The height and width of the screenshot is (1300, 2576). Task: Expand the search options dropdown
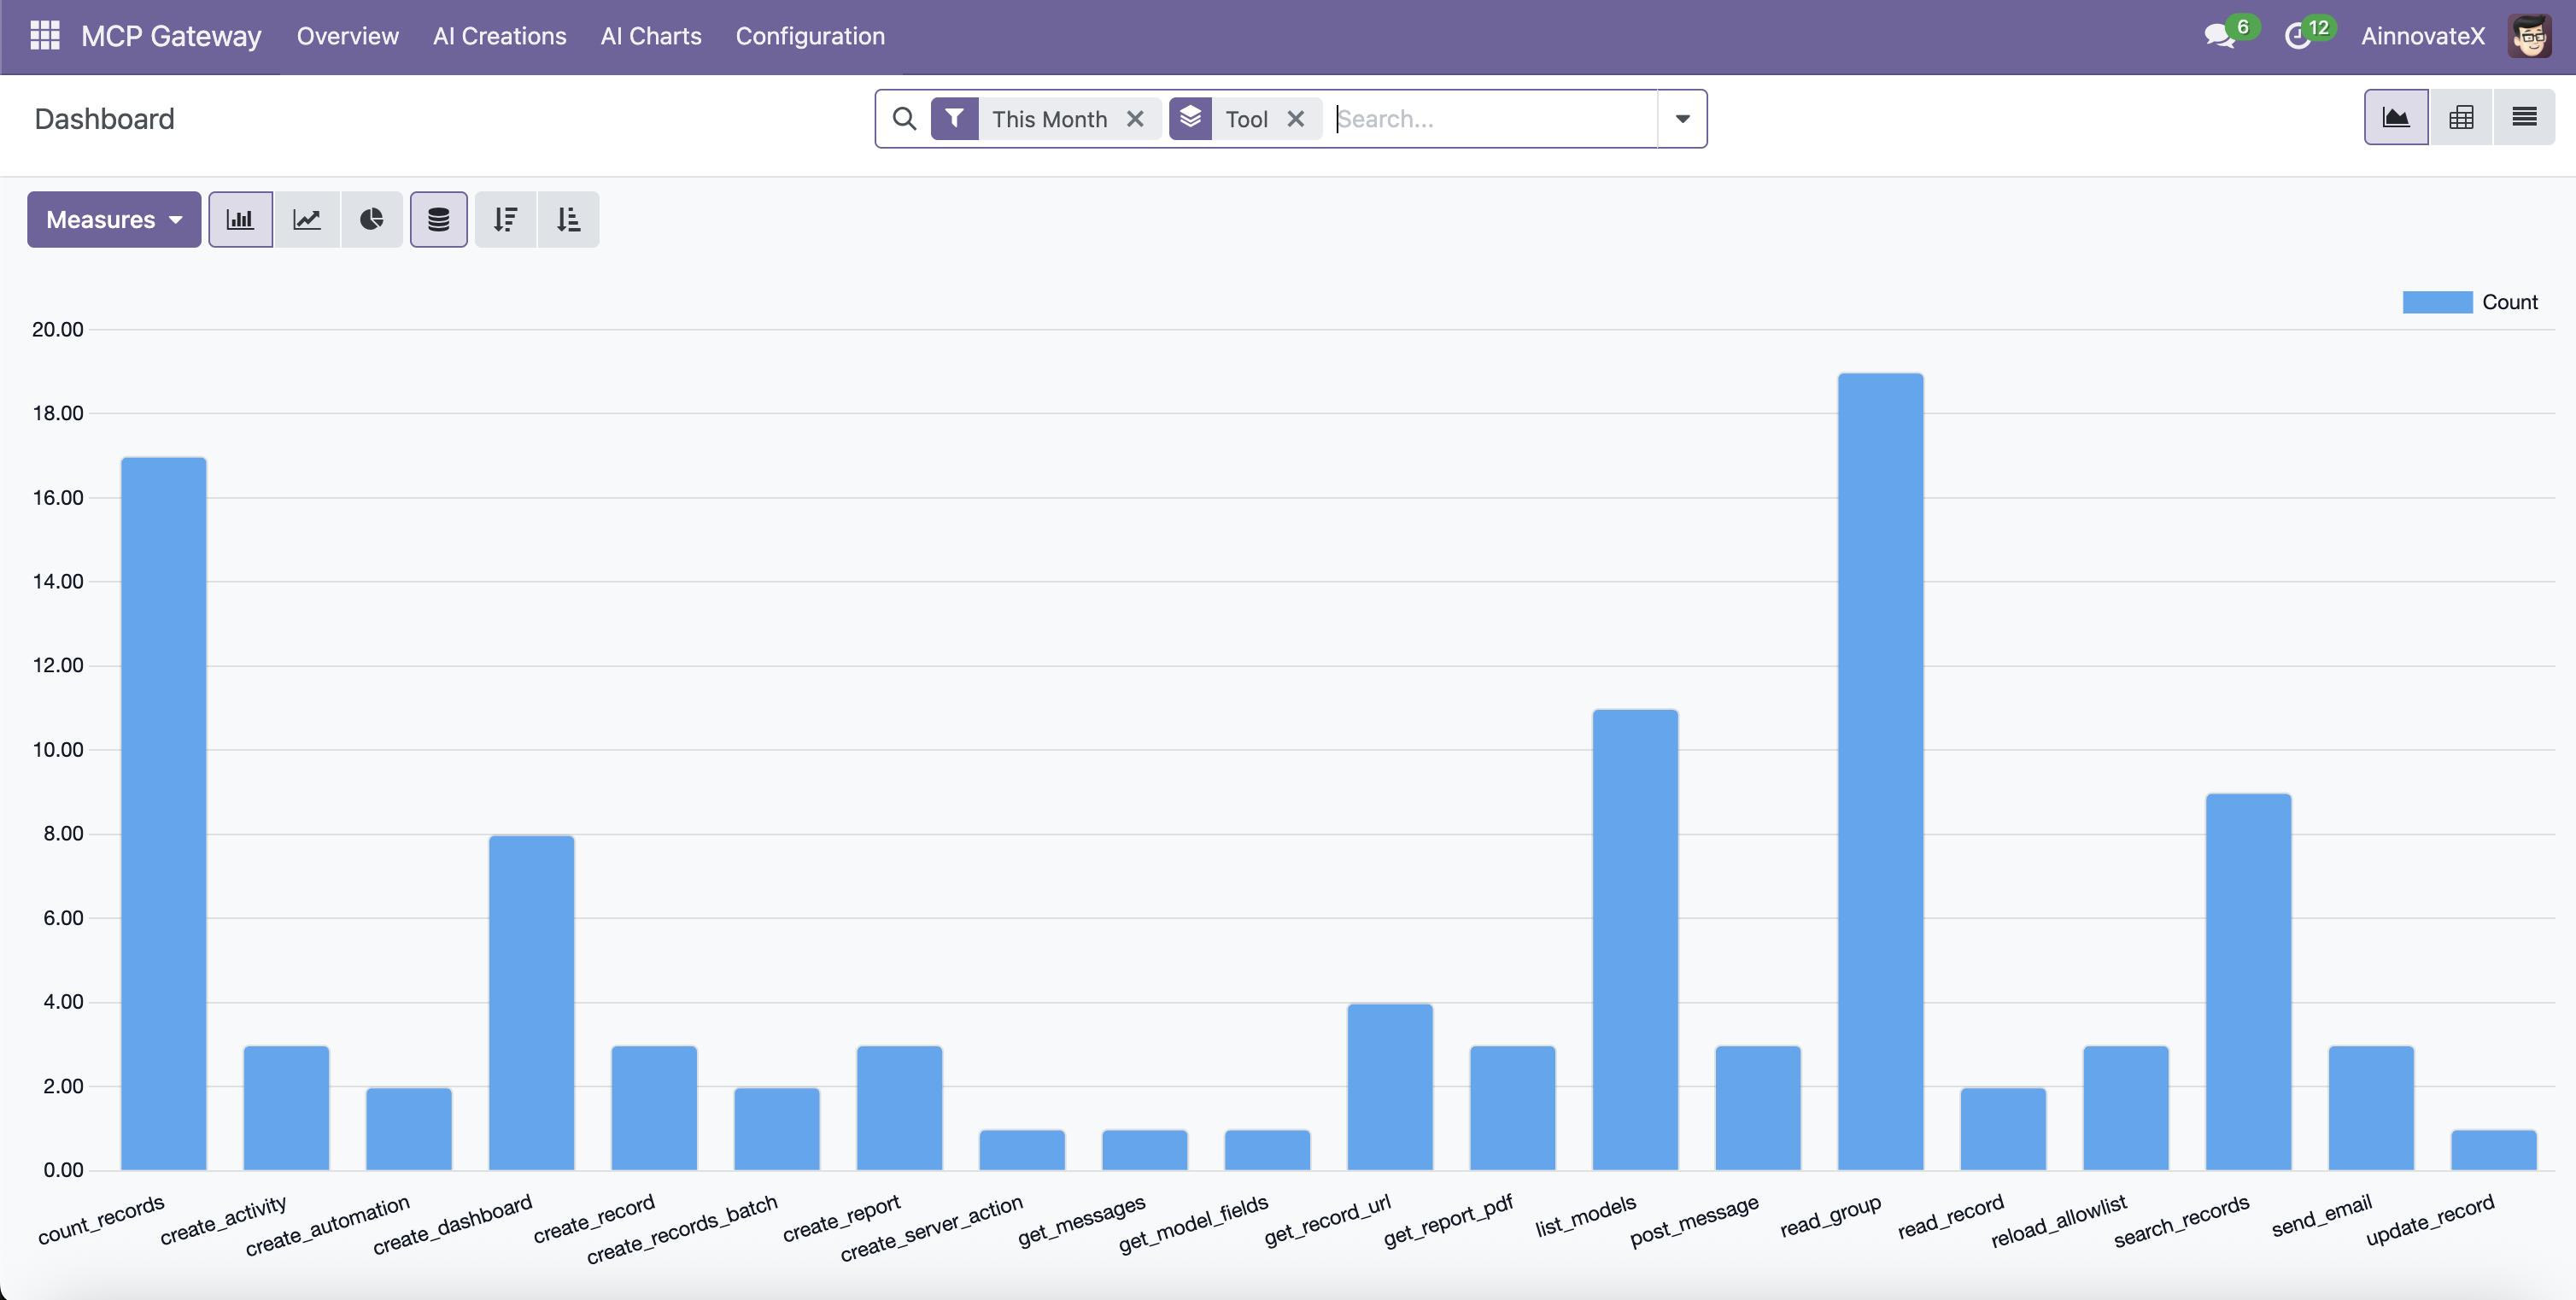click(x=1682, y=118)
